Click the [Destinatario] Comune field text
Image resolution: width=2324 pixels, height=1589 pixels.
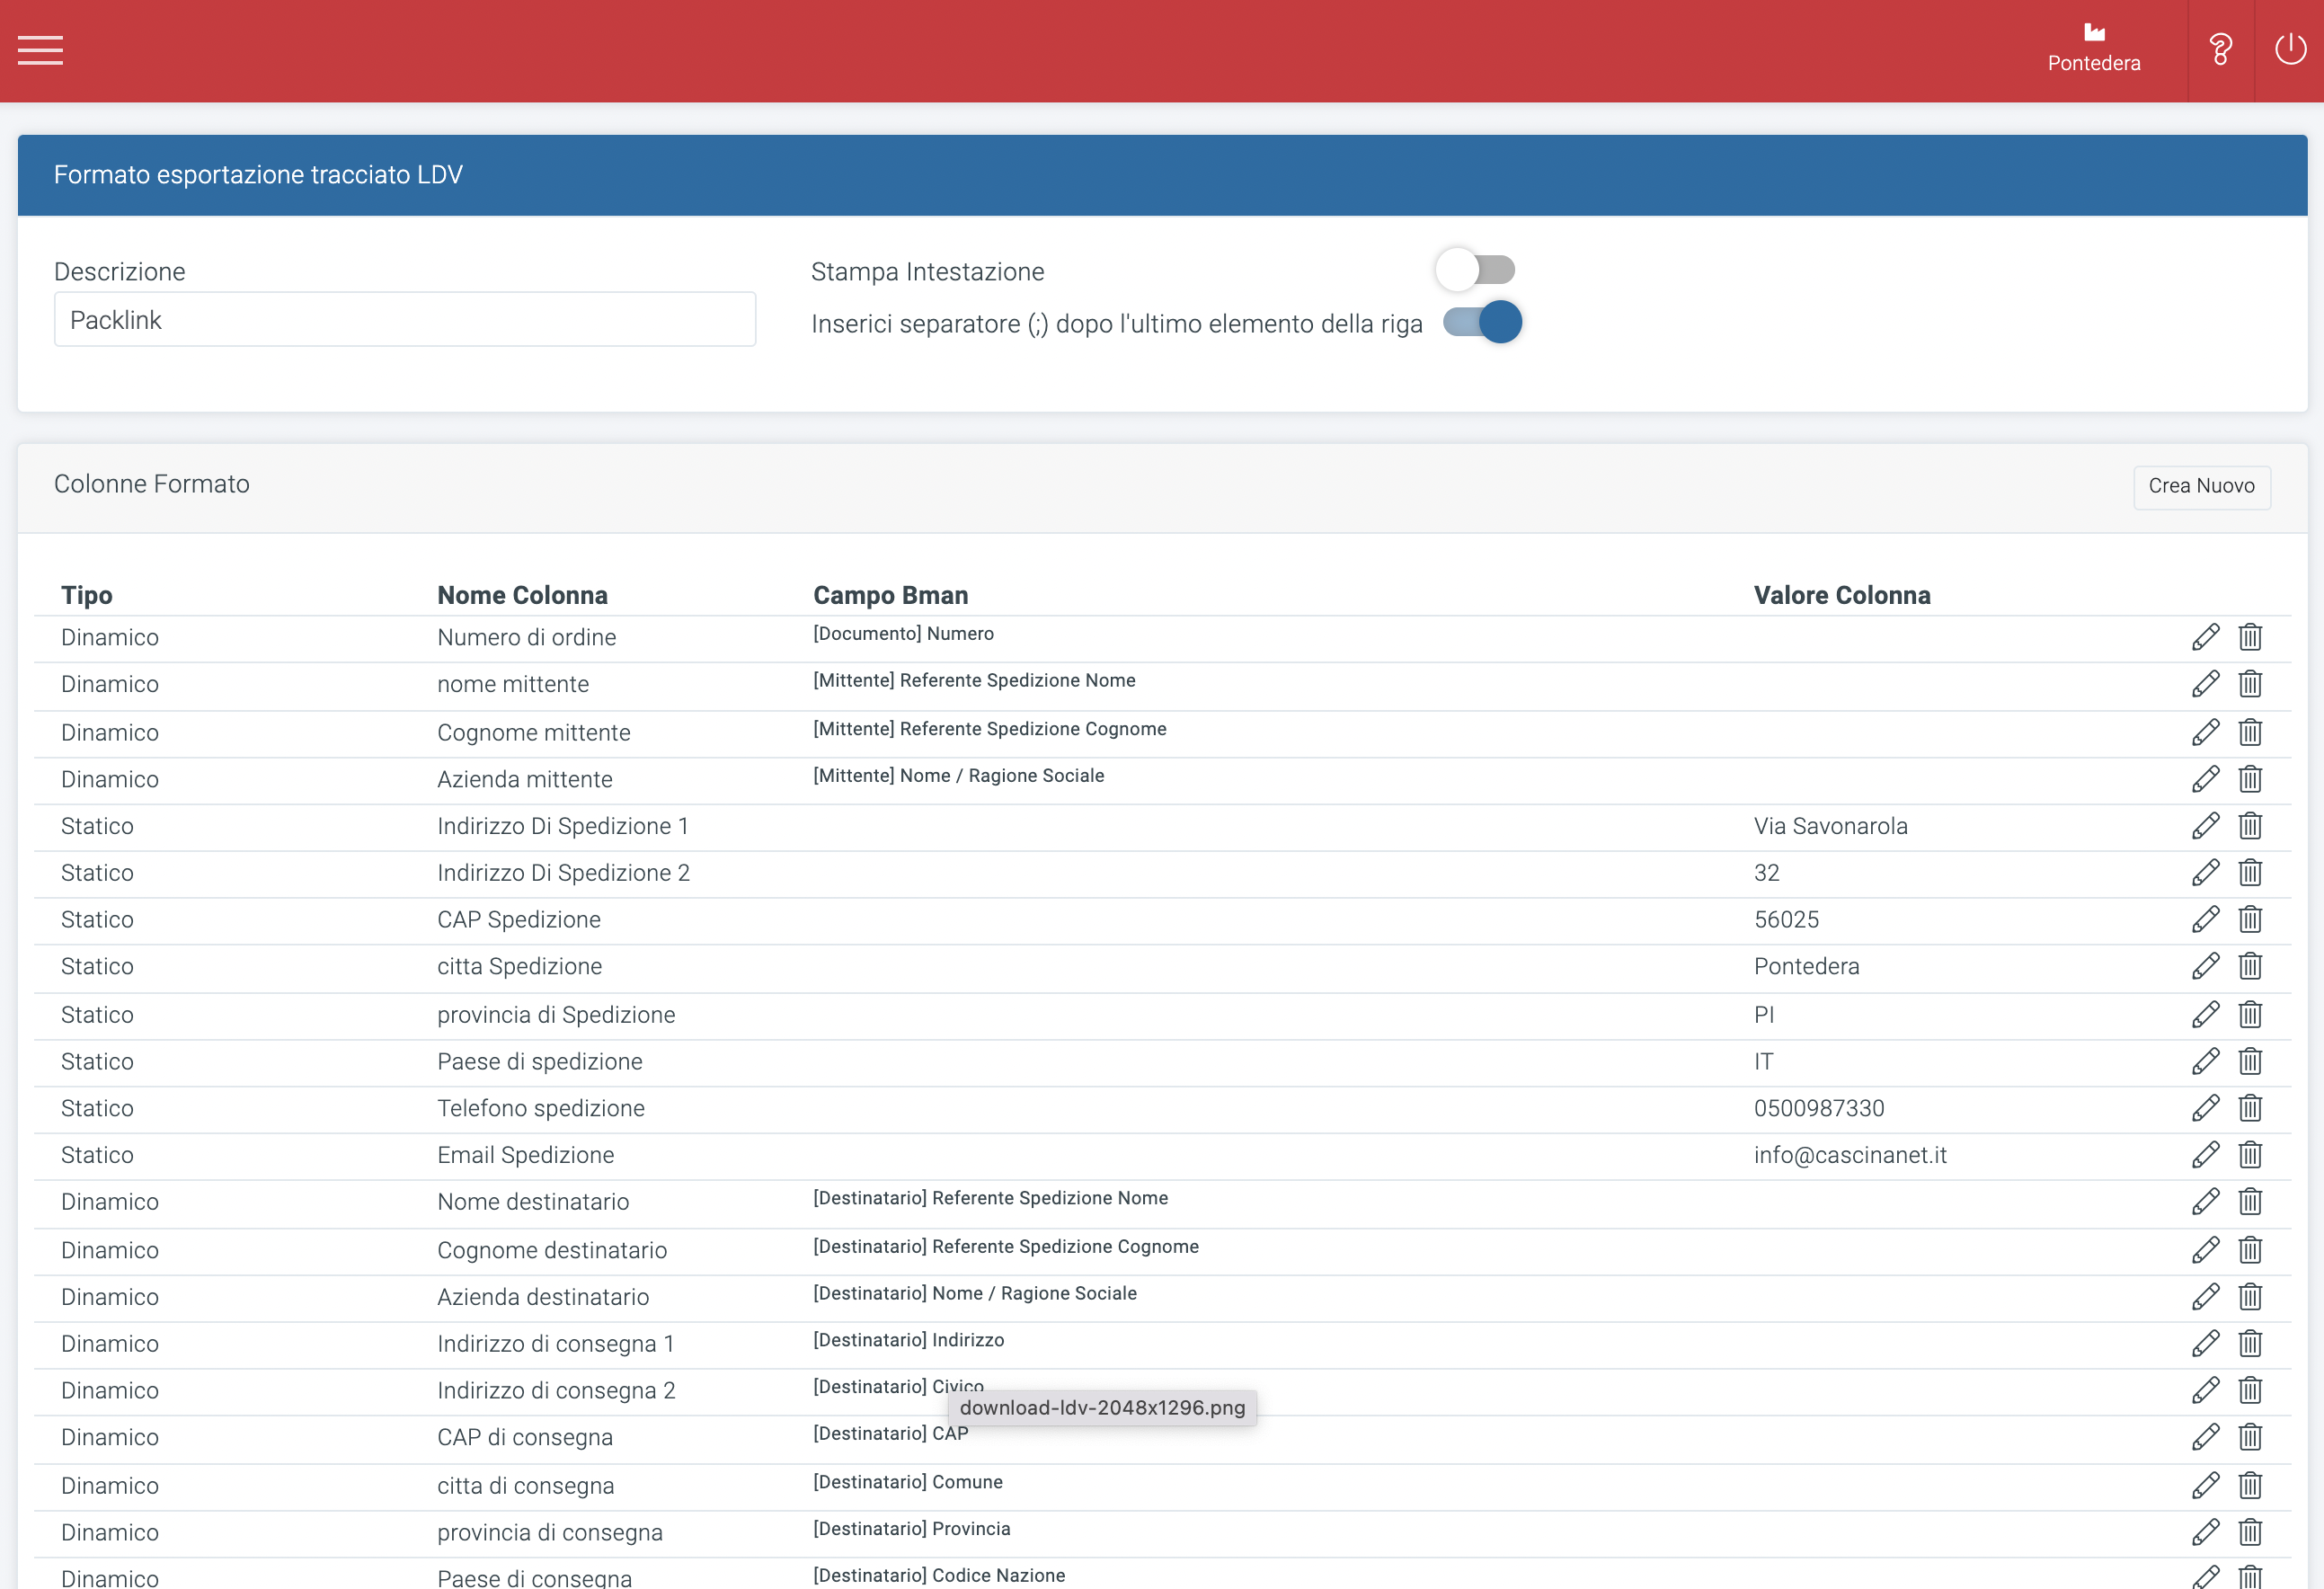point(907,1482)
